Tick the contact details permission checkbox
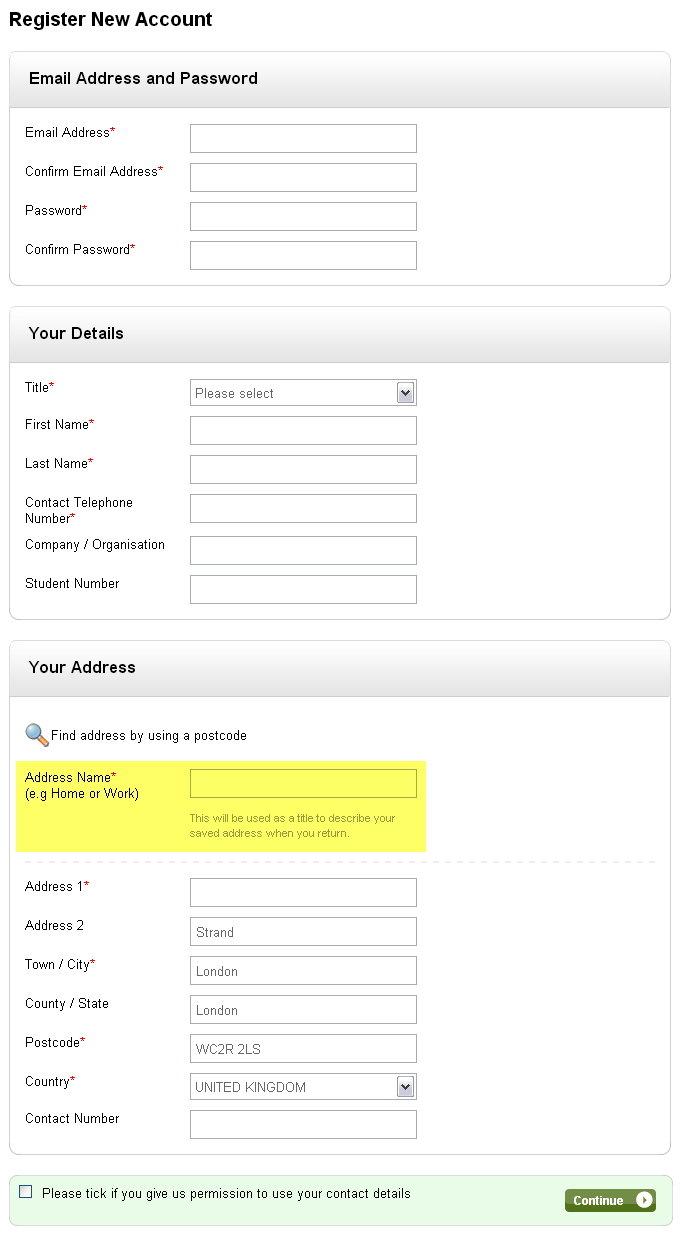Image resolution: width=684 pixels, height=1235 pixels. 26,1192
